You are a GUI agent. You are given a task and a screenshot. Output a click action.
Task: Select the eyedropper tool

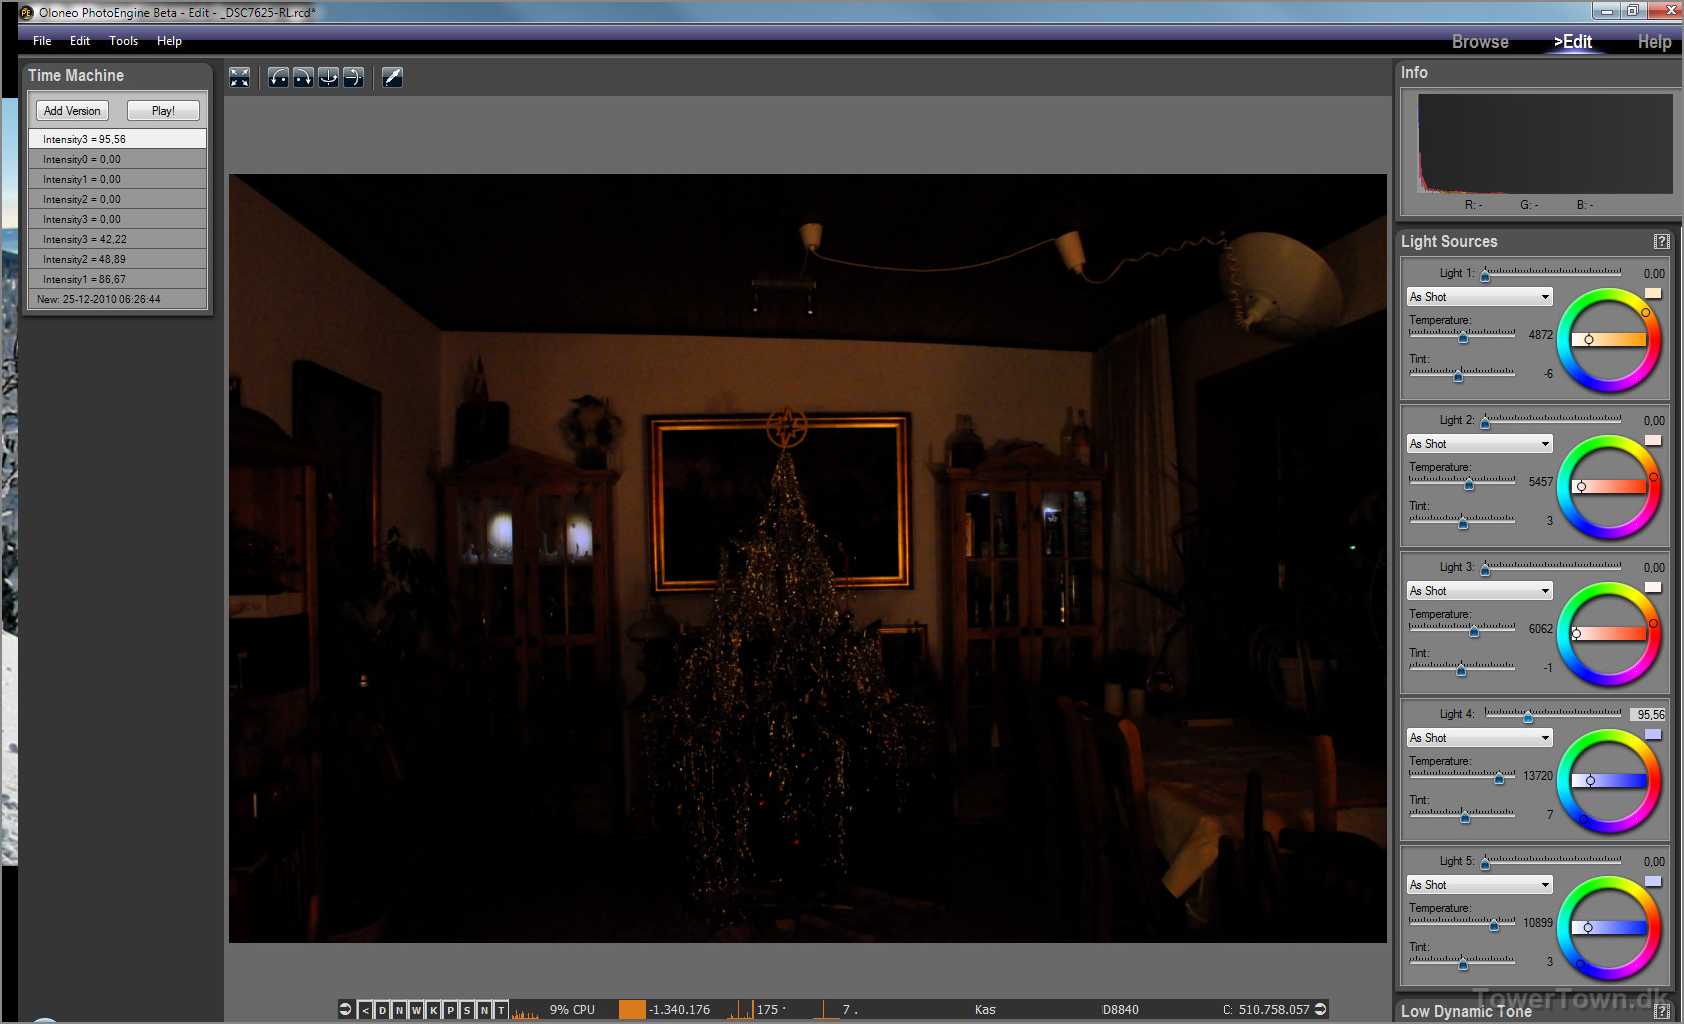[x=393, y=78]
